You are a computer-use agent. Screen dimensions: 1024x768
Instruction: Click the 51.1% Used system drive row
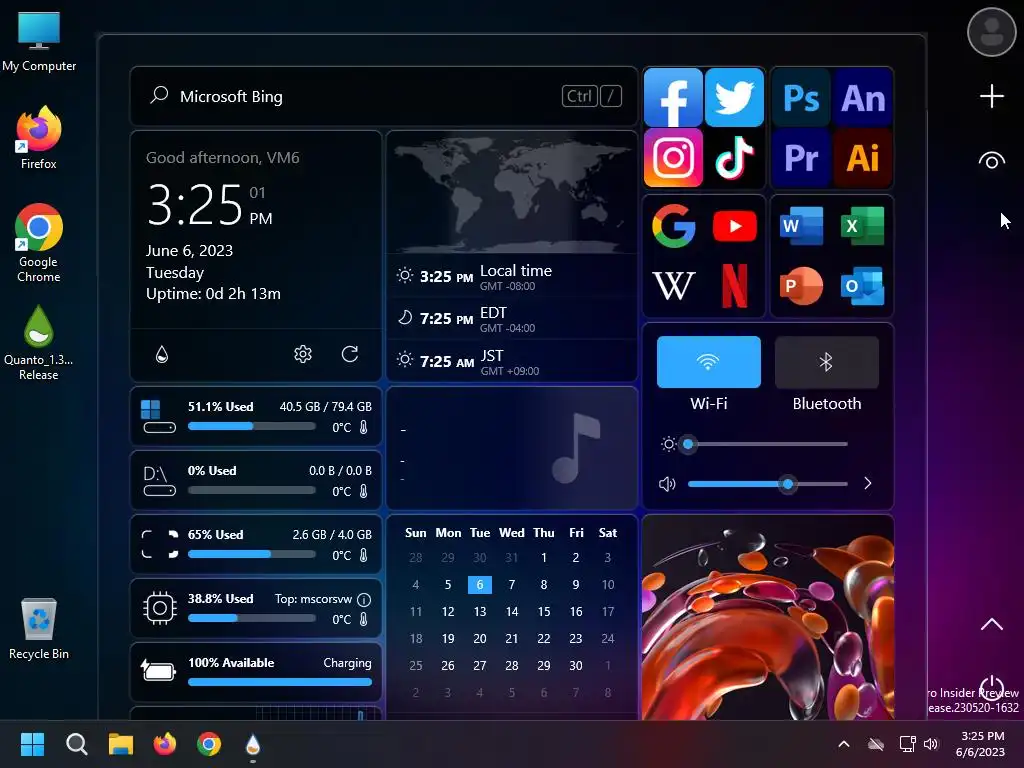(256, 416)
